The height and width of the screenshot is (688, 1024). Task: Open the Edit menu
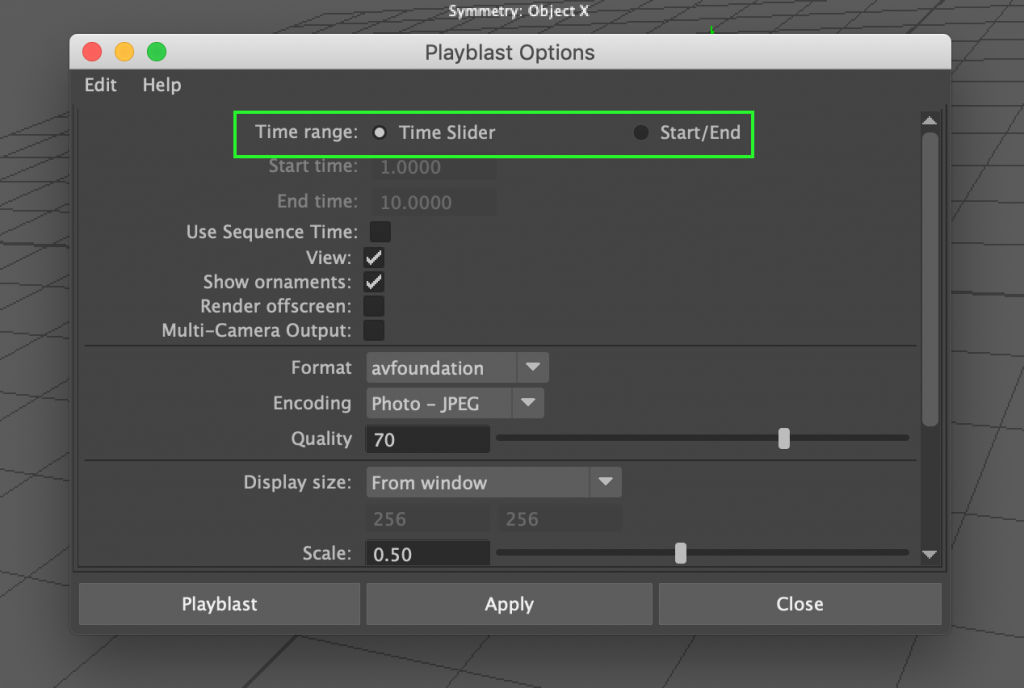[98, 85]
